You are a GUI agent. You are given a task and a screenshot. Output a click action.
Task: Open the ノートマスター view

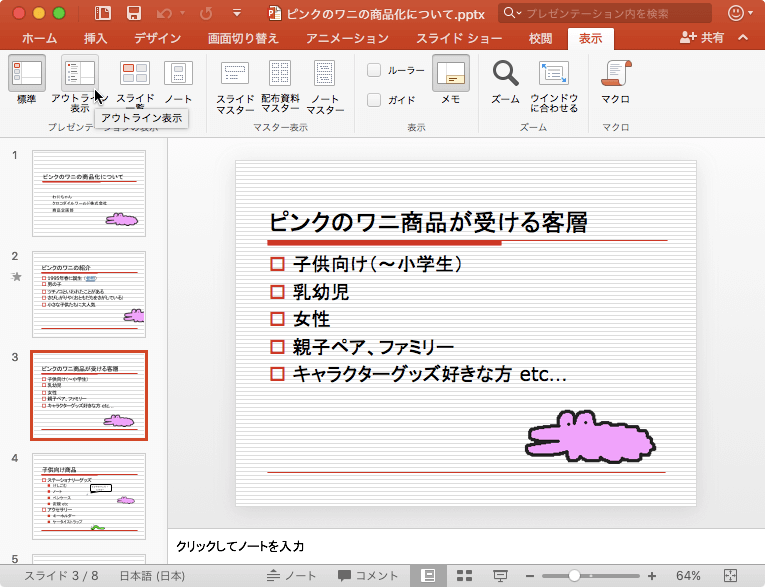(x=325, y=74)
